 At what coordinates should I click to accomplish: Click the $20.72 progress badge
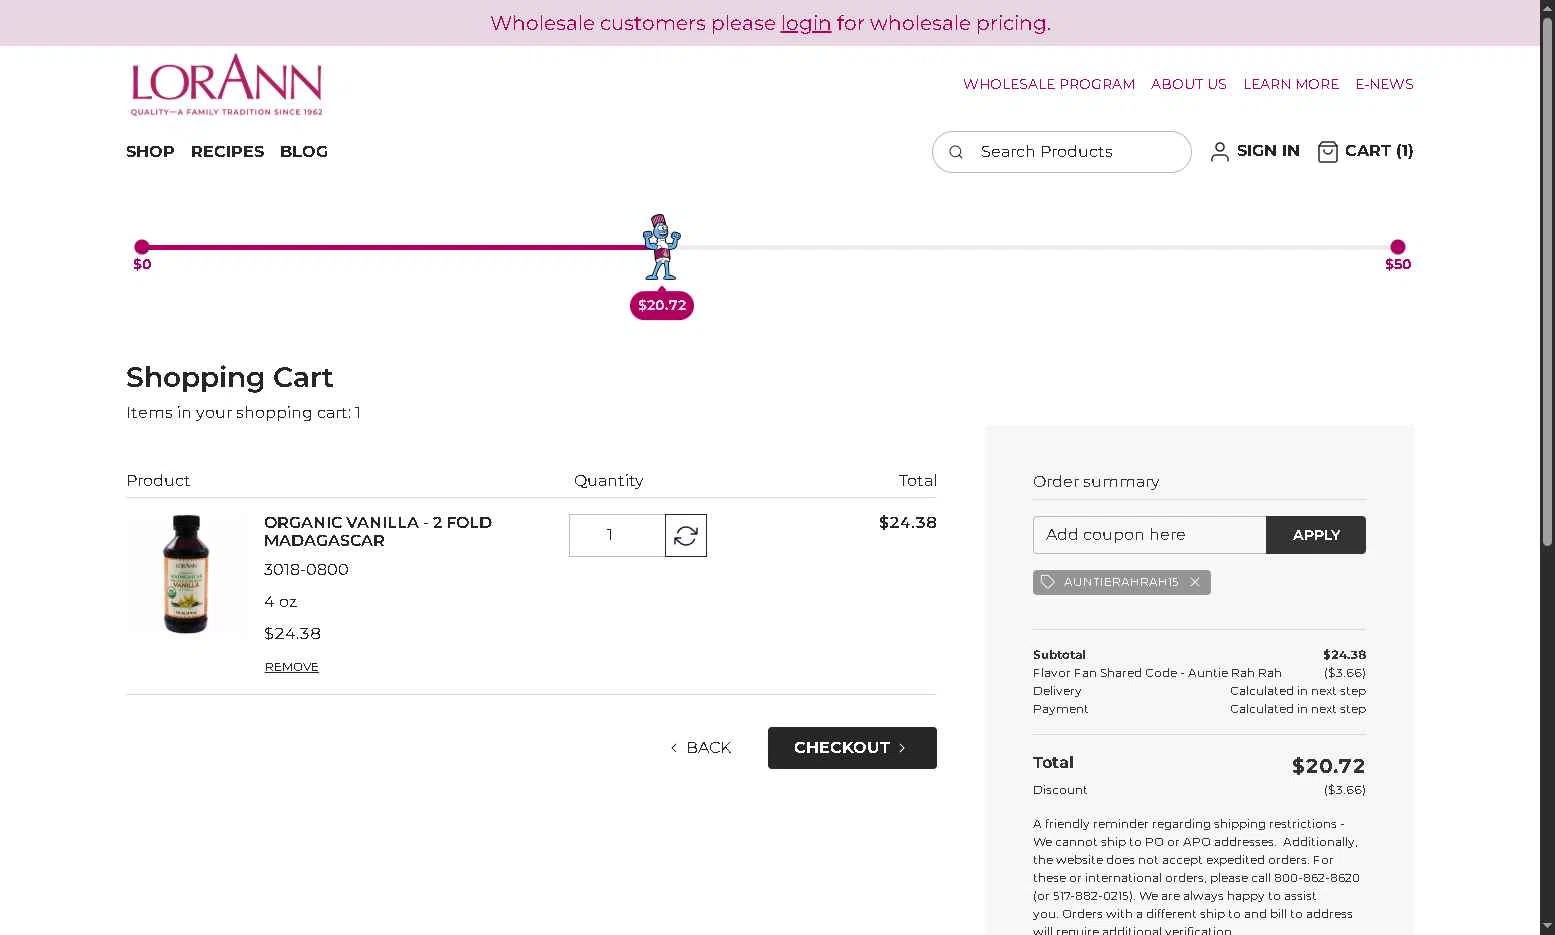pyautogui.click(x=662, y=305)
